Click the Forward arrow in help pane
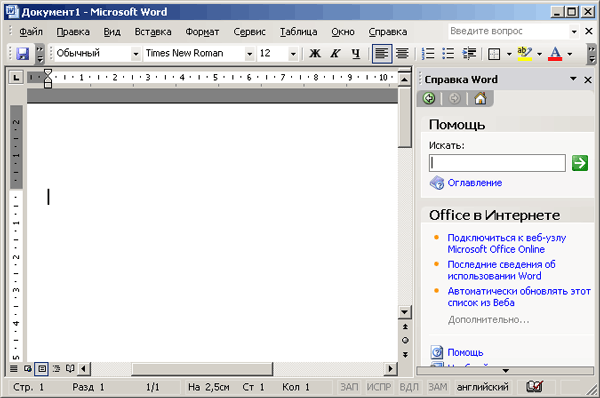The width and height of the screenshot is (600, 398). click(454, 98)
